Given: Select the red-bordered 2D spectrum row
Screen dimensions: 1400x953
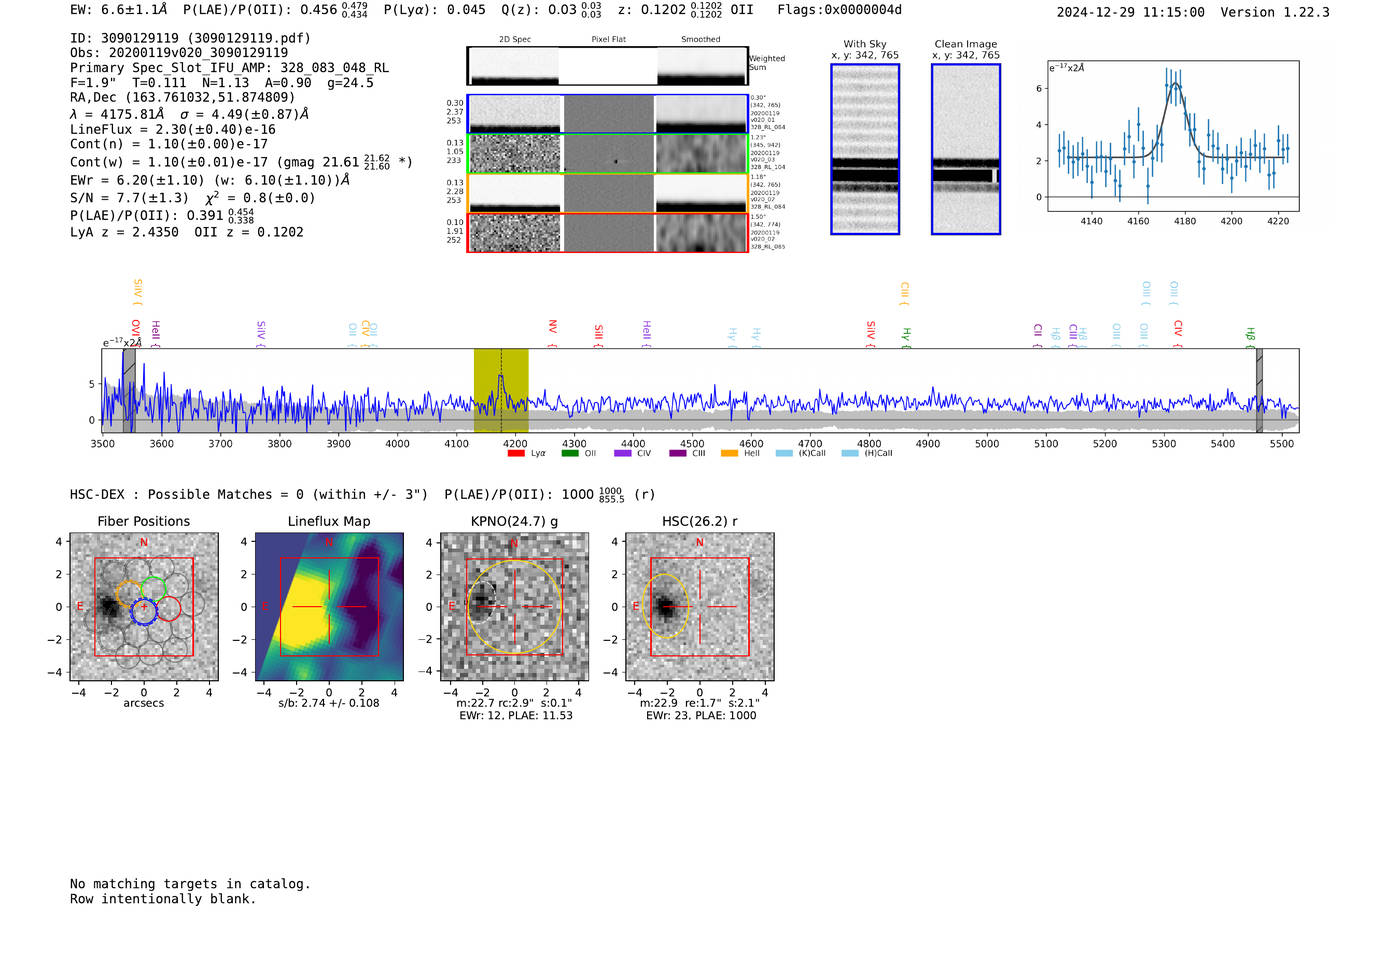Looking at the screenshot, I should [608, 233].
